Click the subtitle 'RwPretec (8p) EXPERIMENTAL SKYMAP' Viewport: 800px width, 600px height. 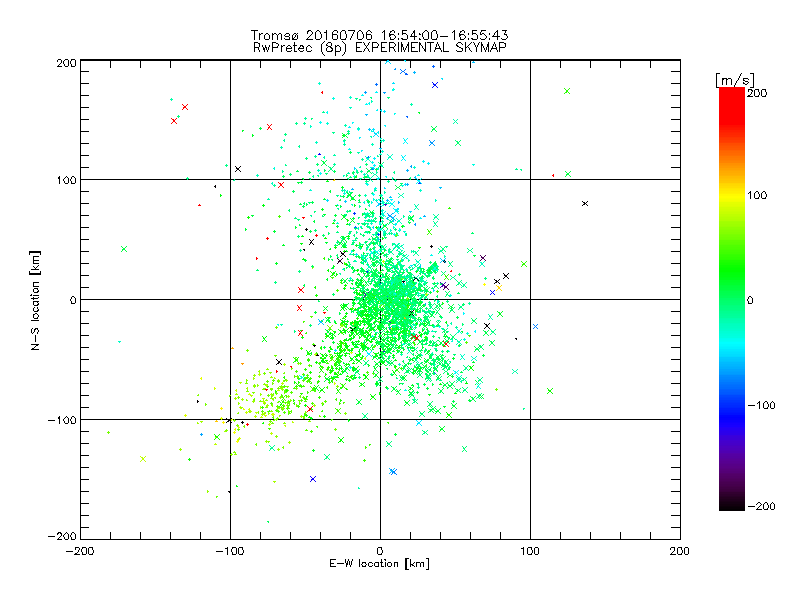click(380, 47)
